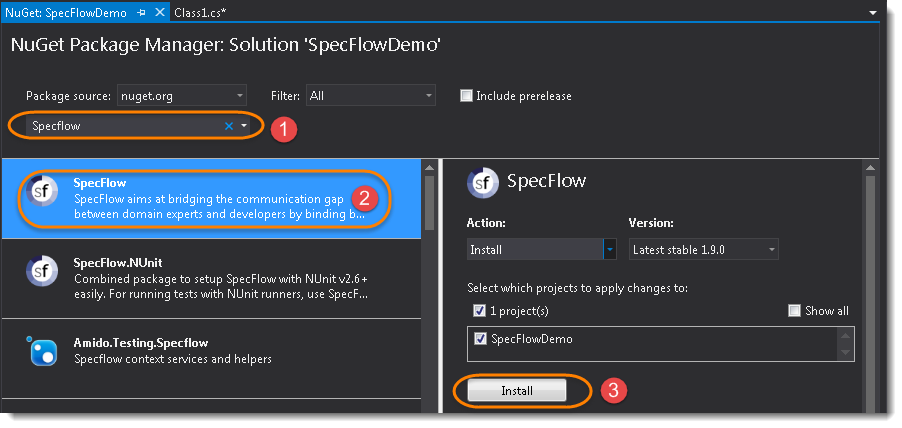Image resolution: width=902 pixels, height=428 pixels.
Task: Click the Amido.Testing.Specflow package icon
Action: tap(42, 351)
